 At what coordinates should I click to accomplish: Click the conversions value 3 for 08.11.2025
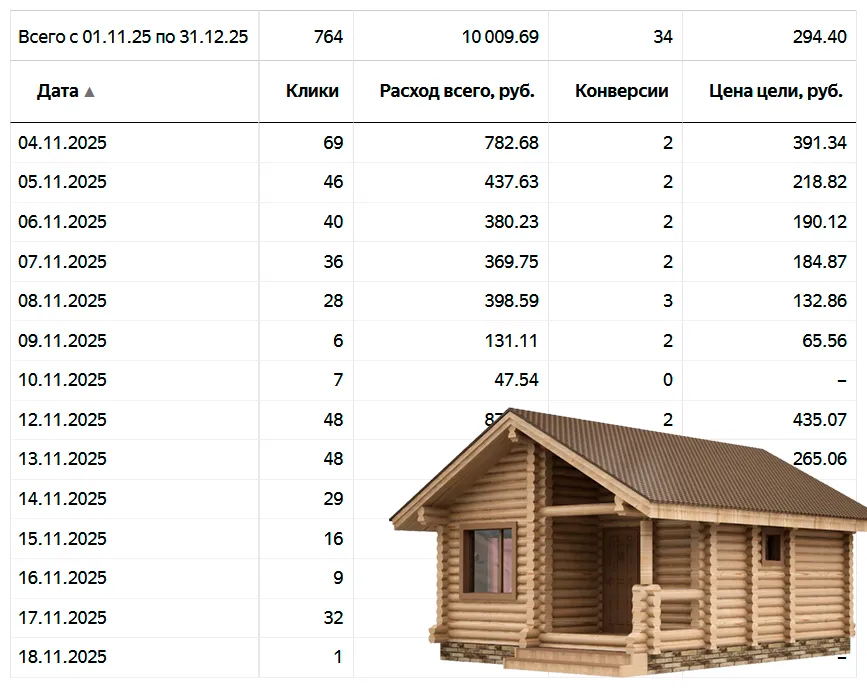click(x=667, y=301)
